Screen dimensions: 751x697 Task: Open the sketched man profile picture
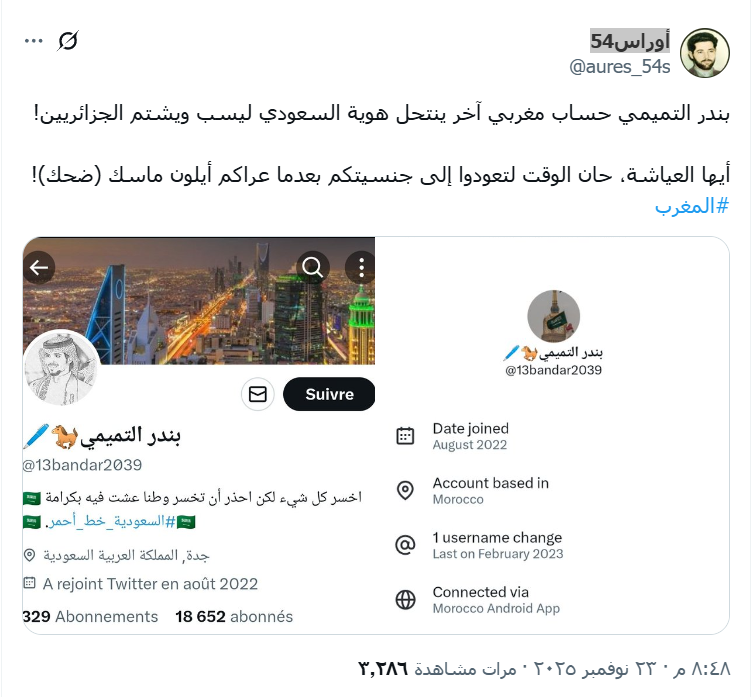[x=61, y=368]
